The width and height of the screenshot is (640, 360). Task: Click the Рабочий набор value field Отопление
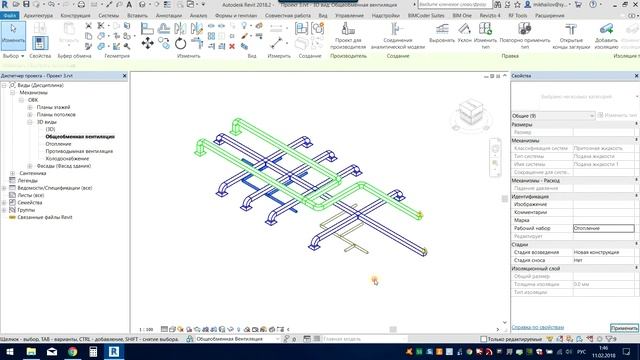[604, 228]
